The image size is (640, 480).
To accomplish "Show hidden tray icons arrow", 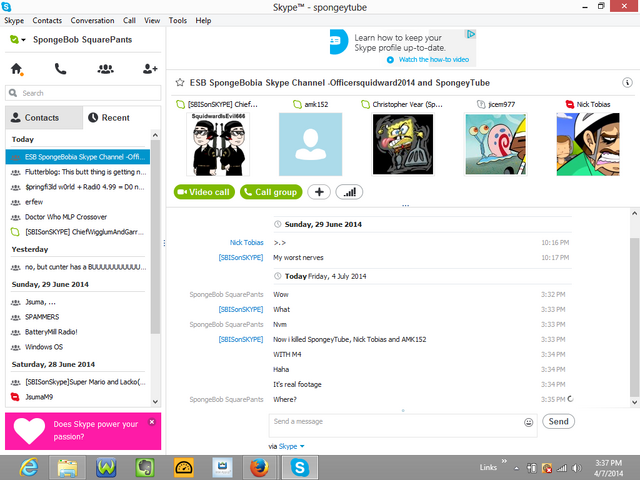I will [x=516, y=468].
